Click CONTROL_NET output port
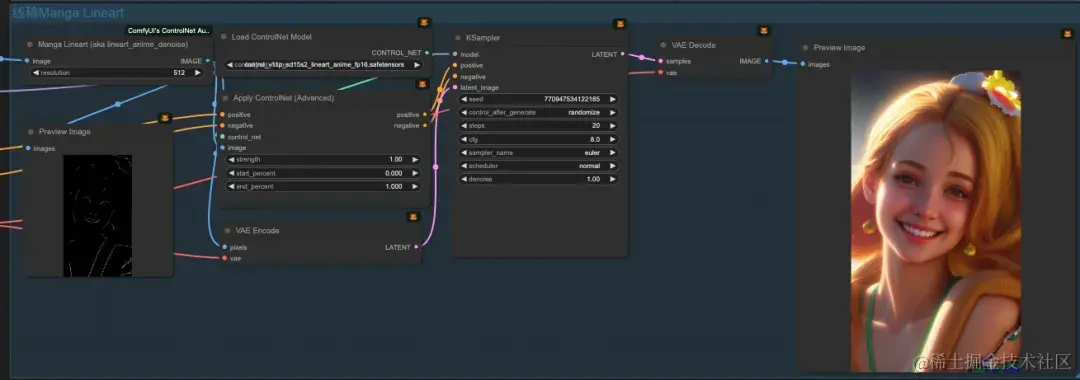The image size is (1080, 380). pyautogui.click(x=426, y=52)
